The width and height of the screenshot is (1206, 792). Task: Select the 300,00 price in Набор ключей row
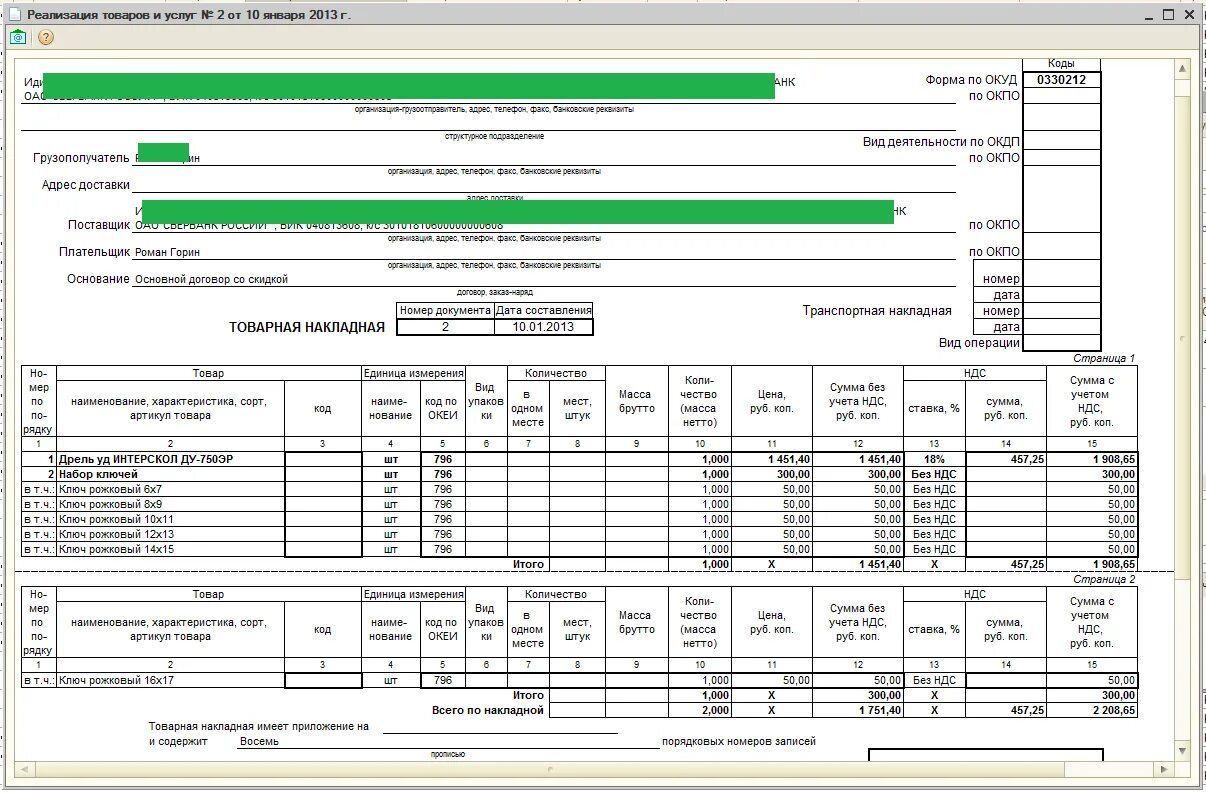coord(770,474)
